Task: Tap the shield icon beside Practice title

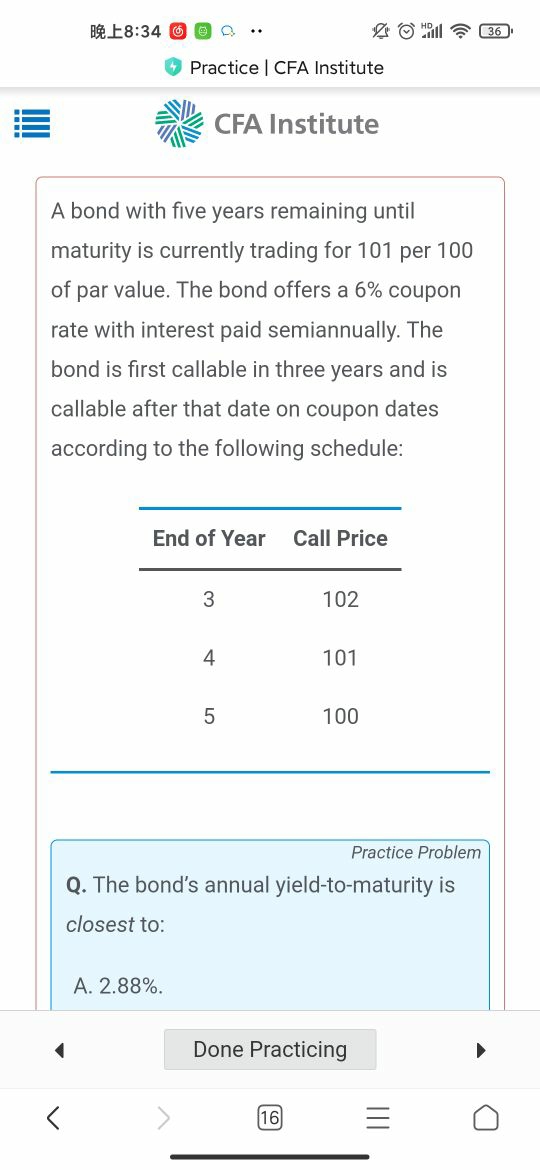Action: coord(173,68)
